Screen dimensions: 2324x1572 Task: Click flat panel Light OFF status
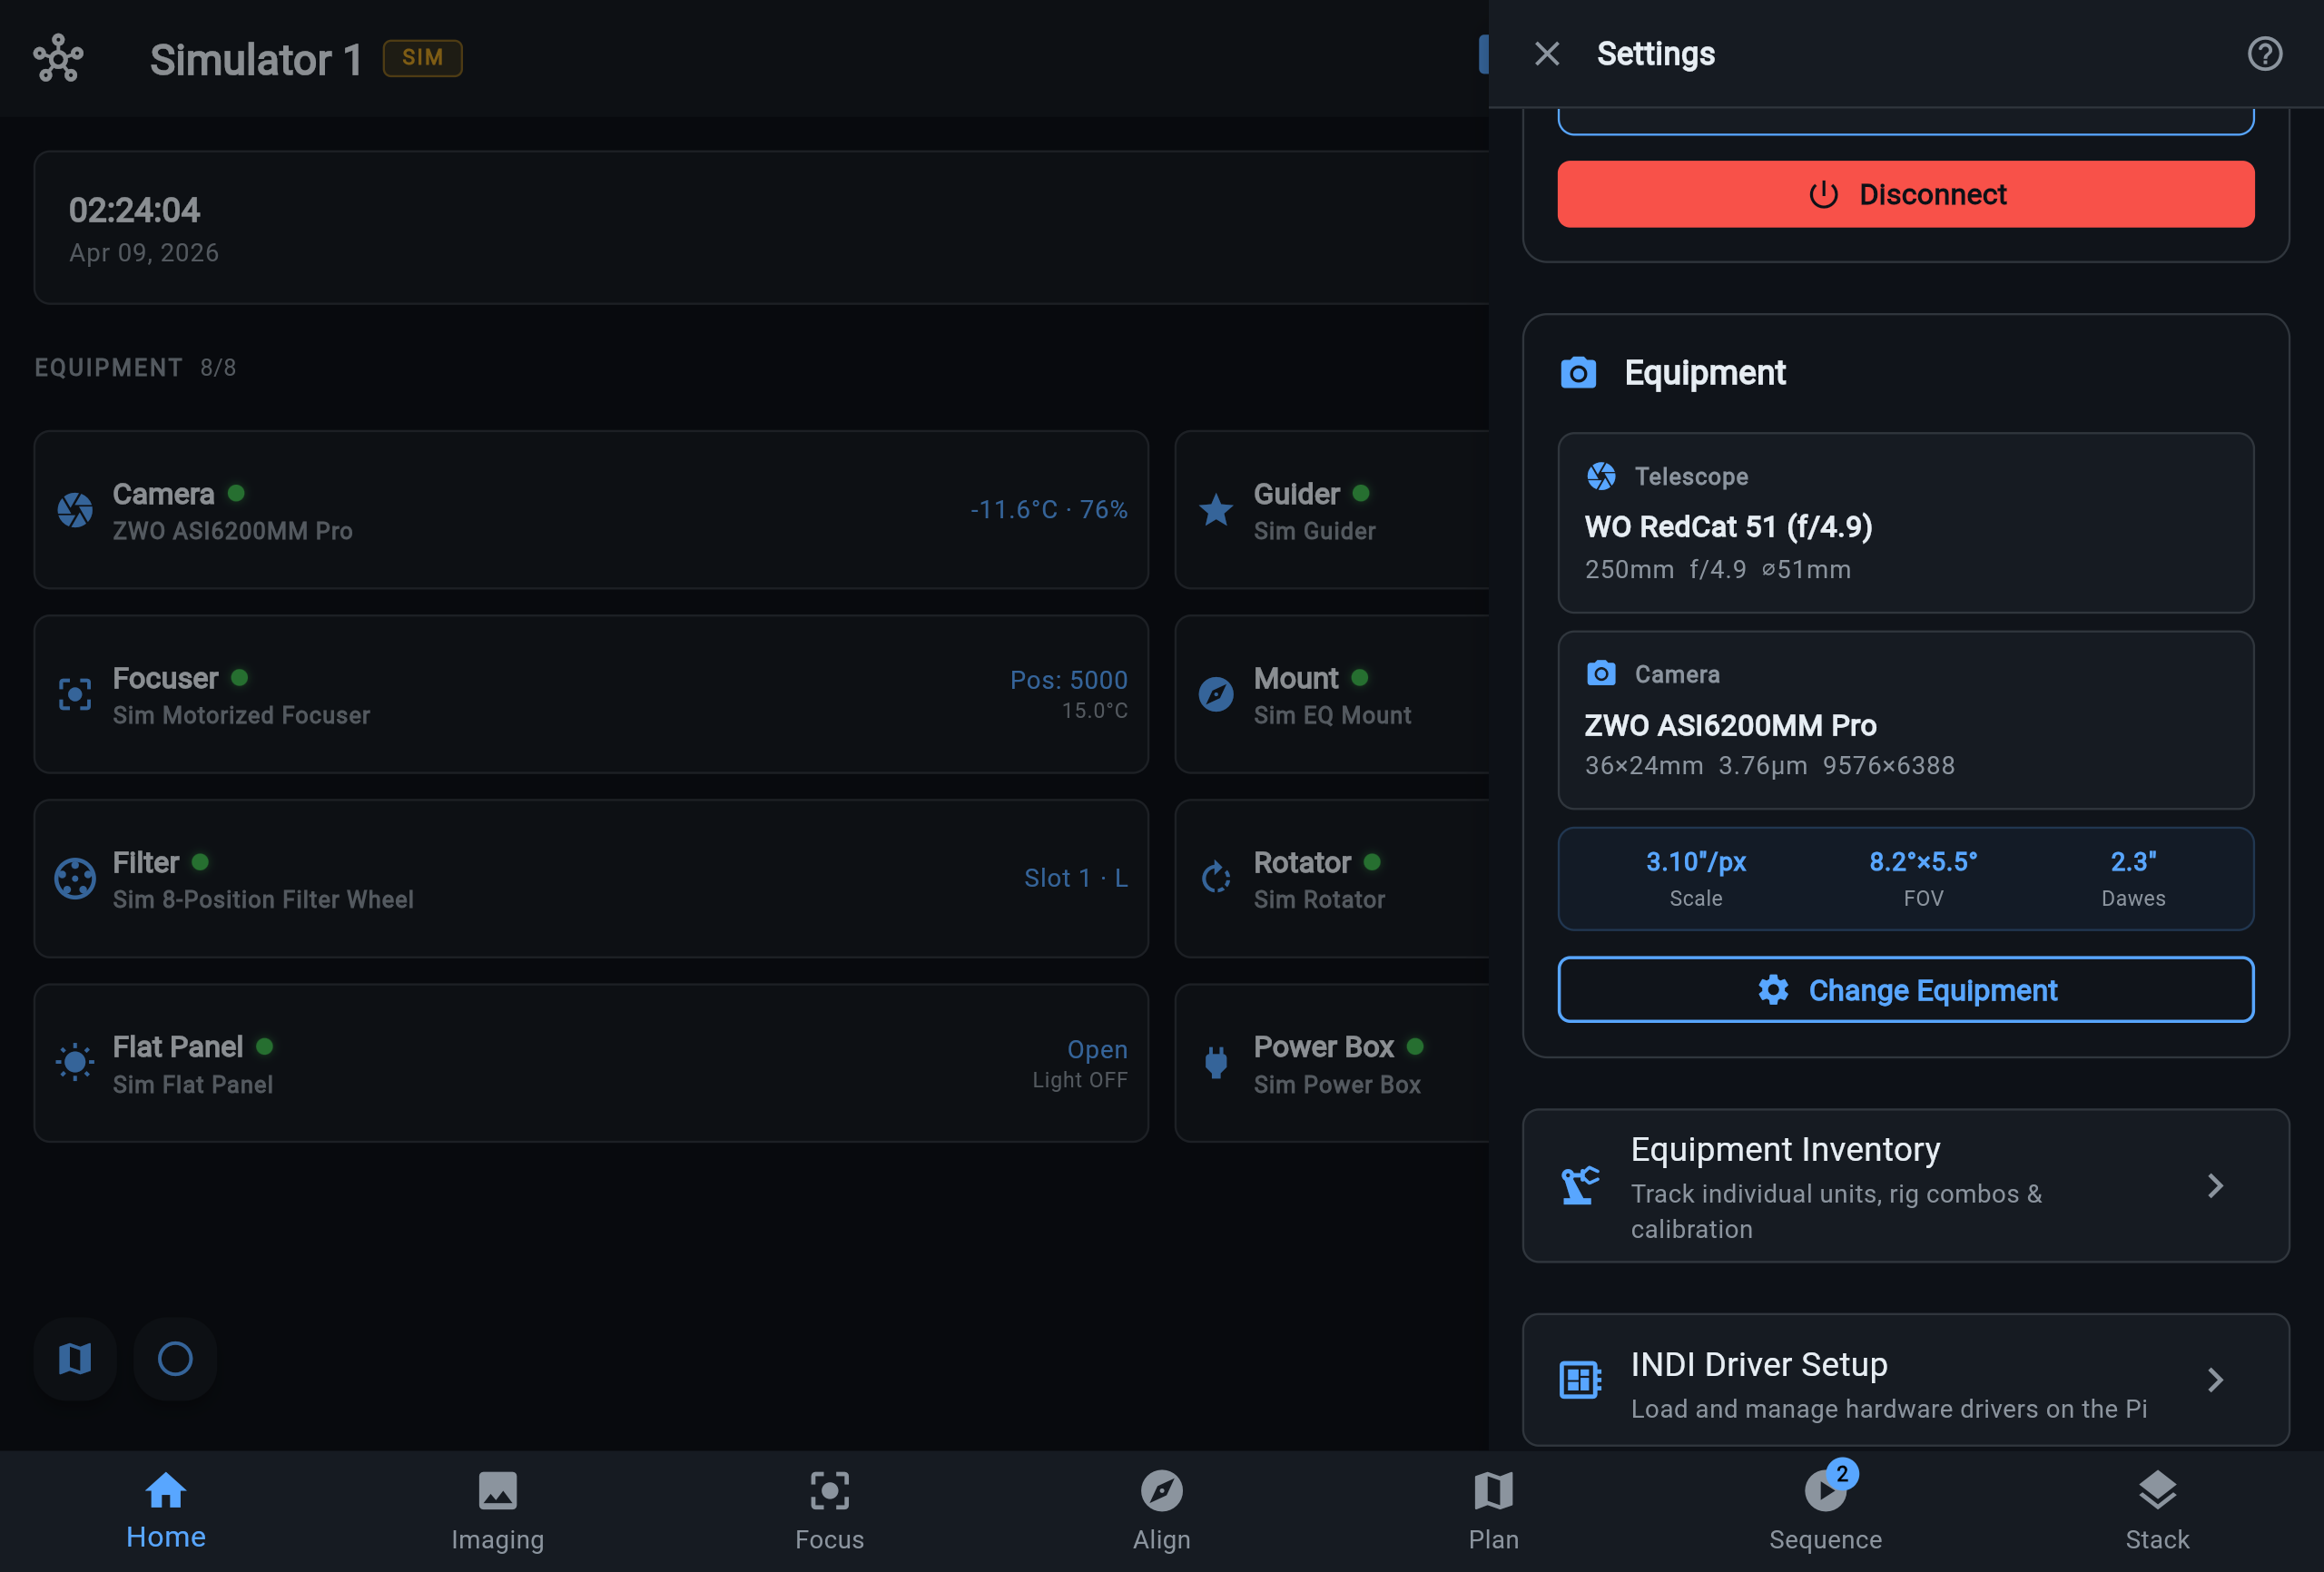[1080, 1080]
